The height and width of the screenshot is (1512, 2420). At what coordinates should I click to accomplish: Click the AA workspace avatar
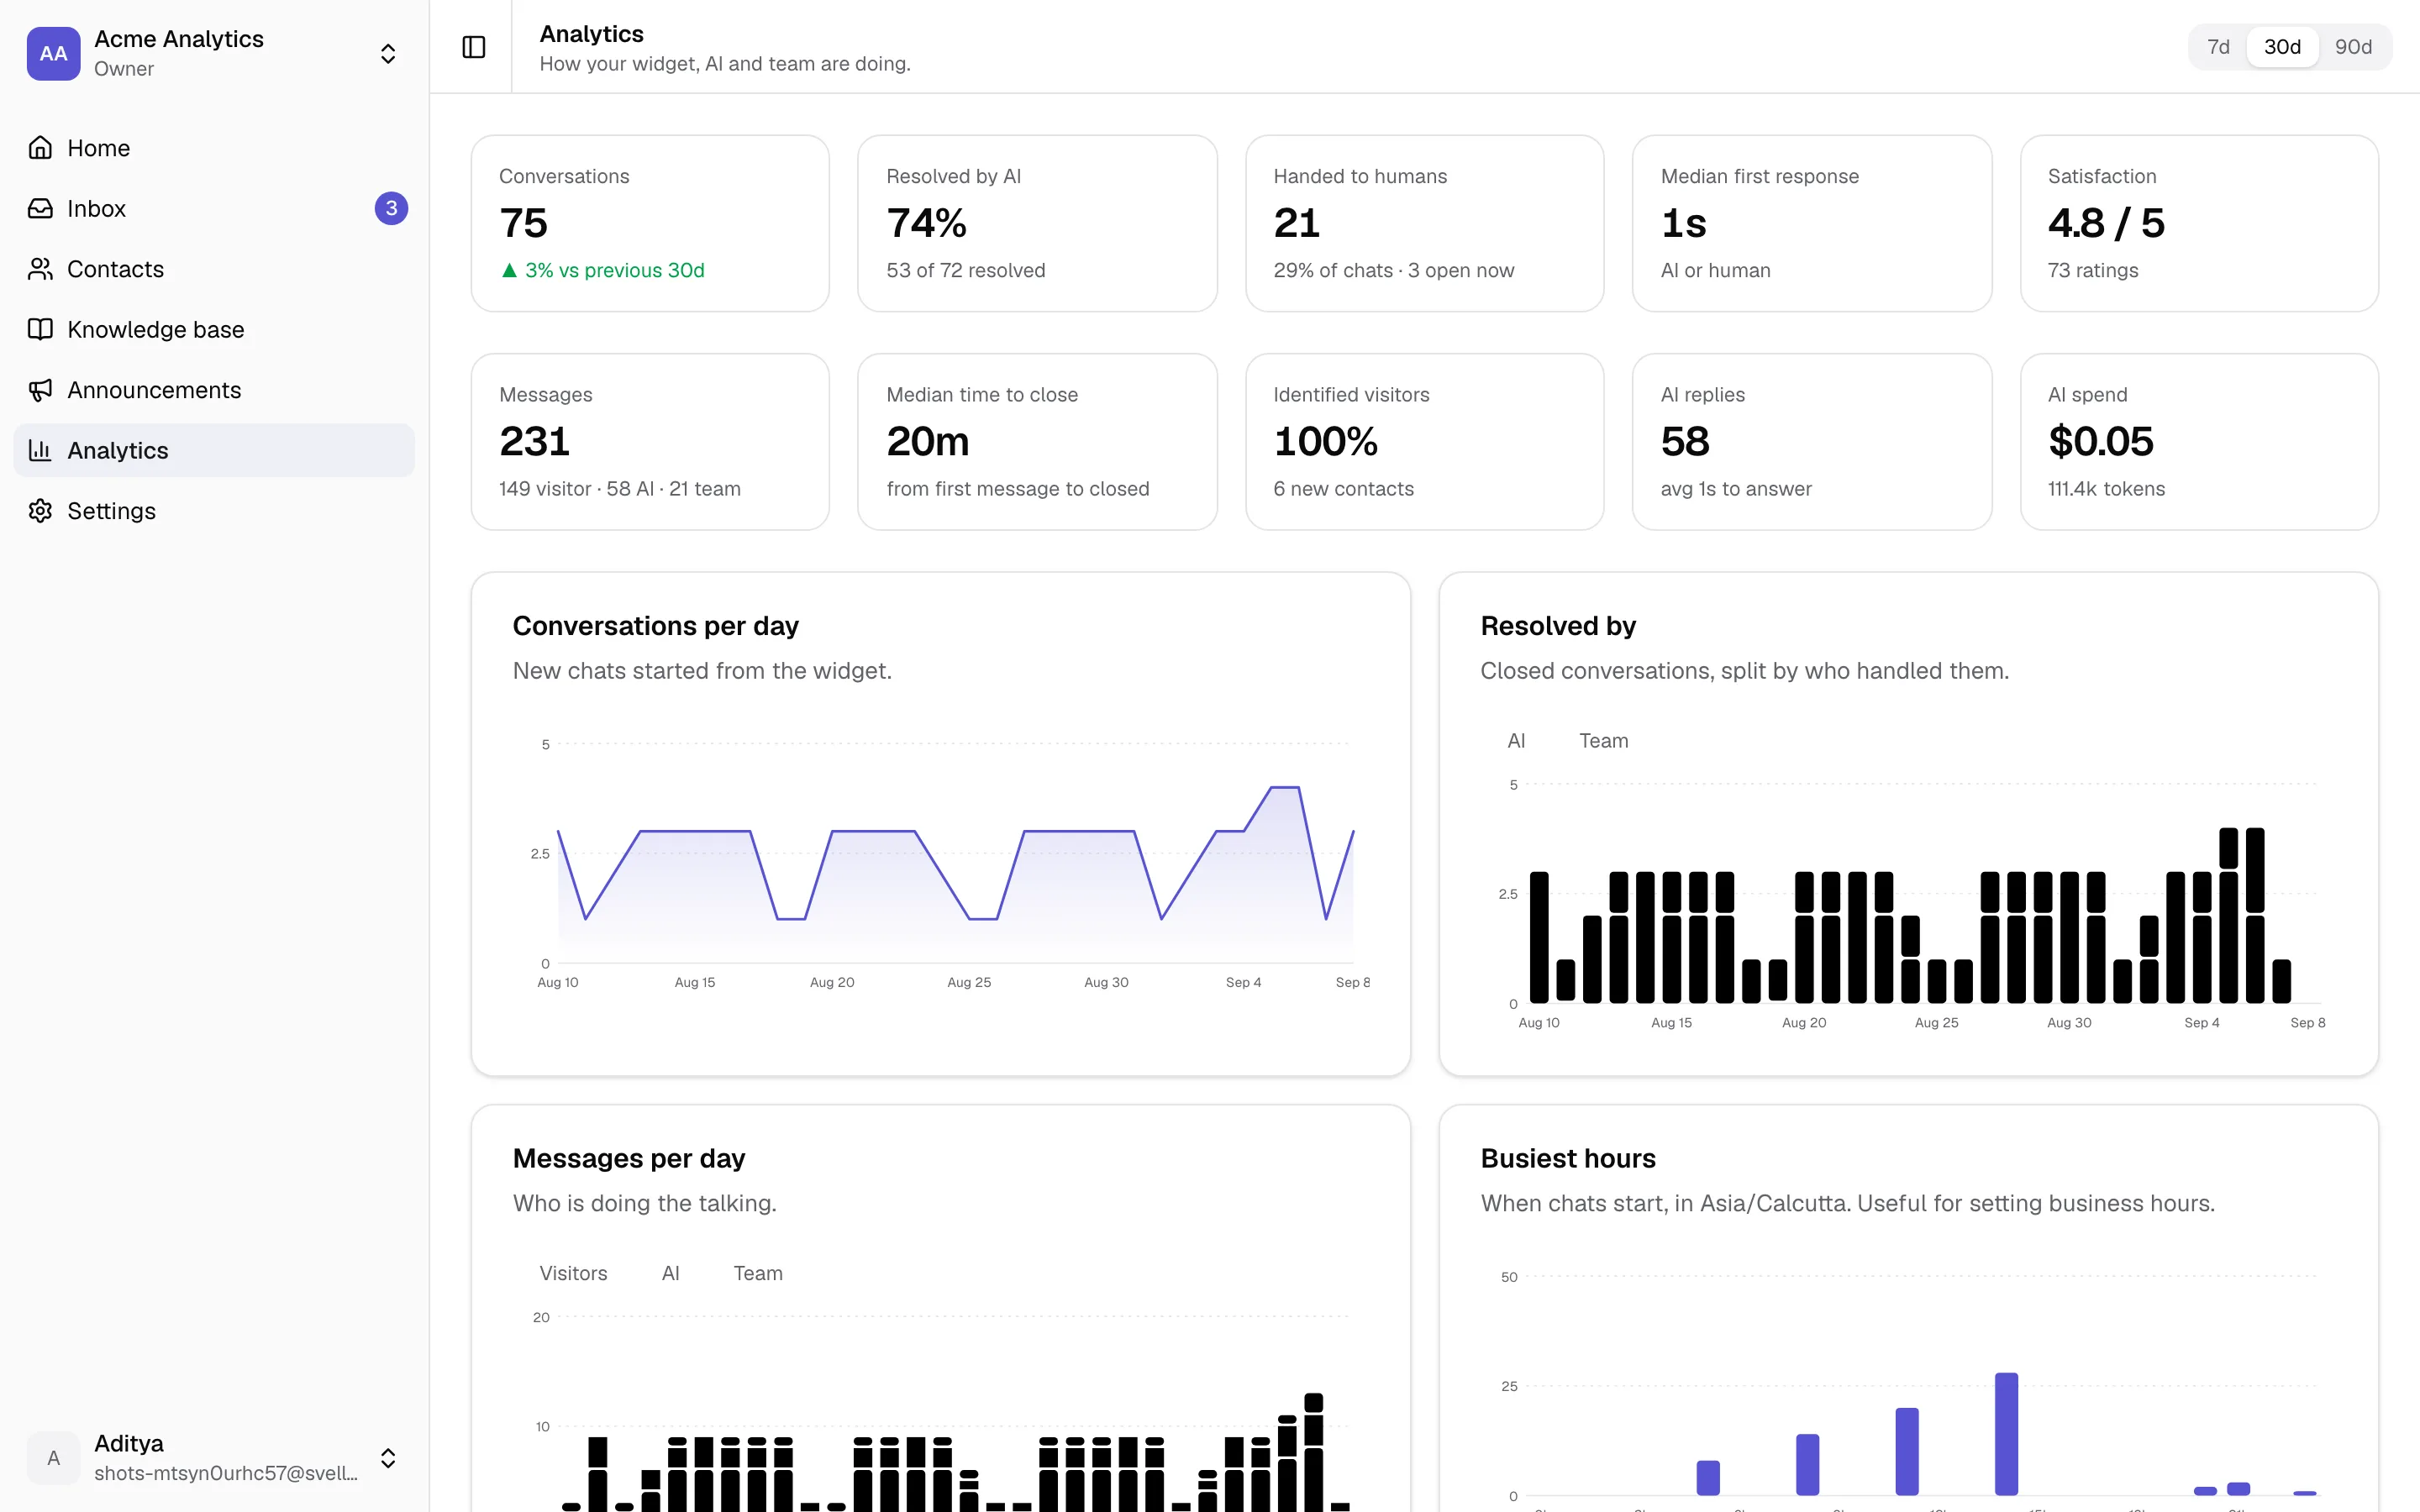click(x=53, y=53)
